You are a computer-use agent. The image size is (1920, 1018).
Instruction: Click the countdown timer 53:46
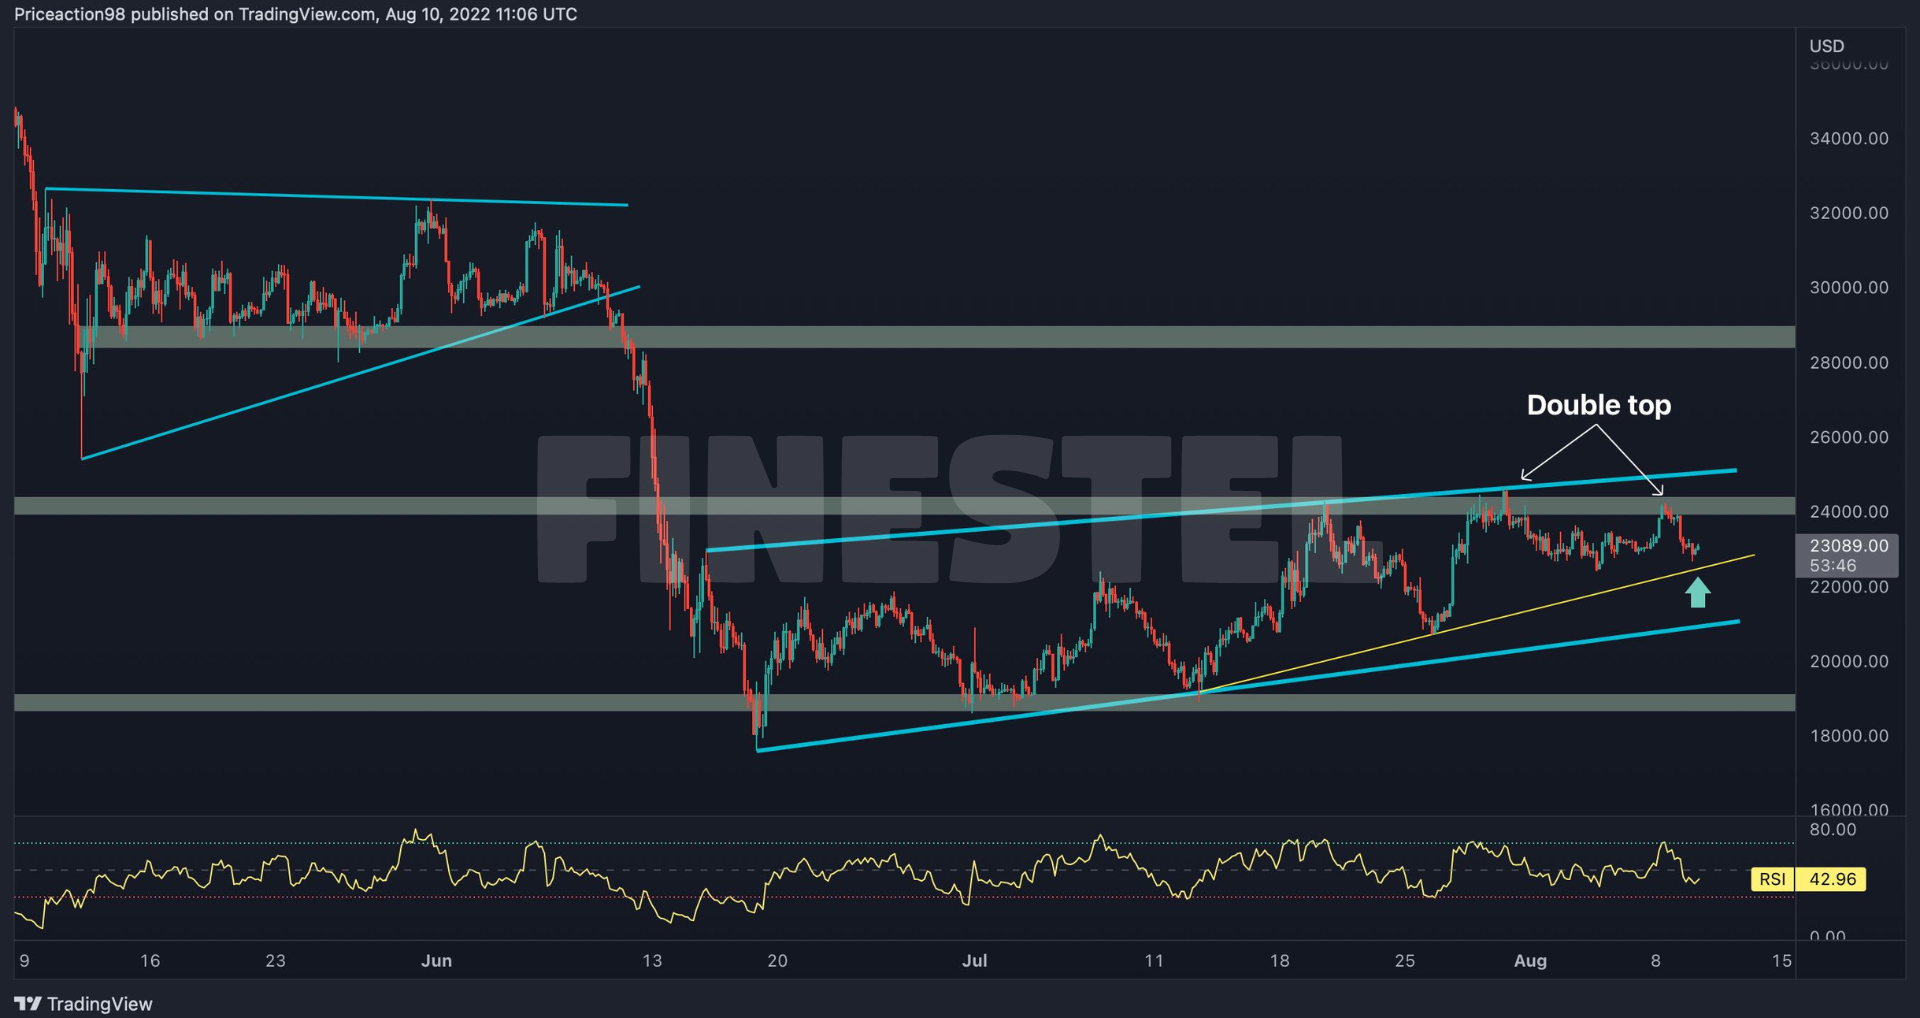(1832, 566)
